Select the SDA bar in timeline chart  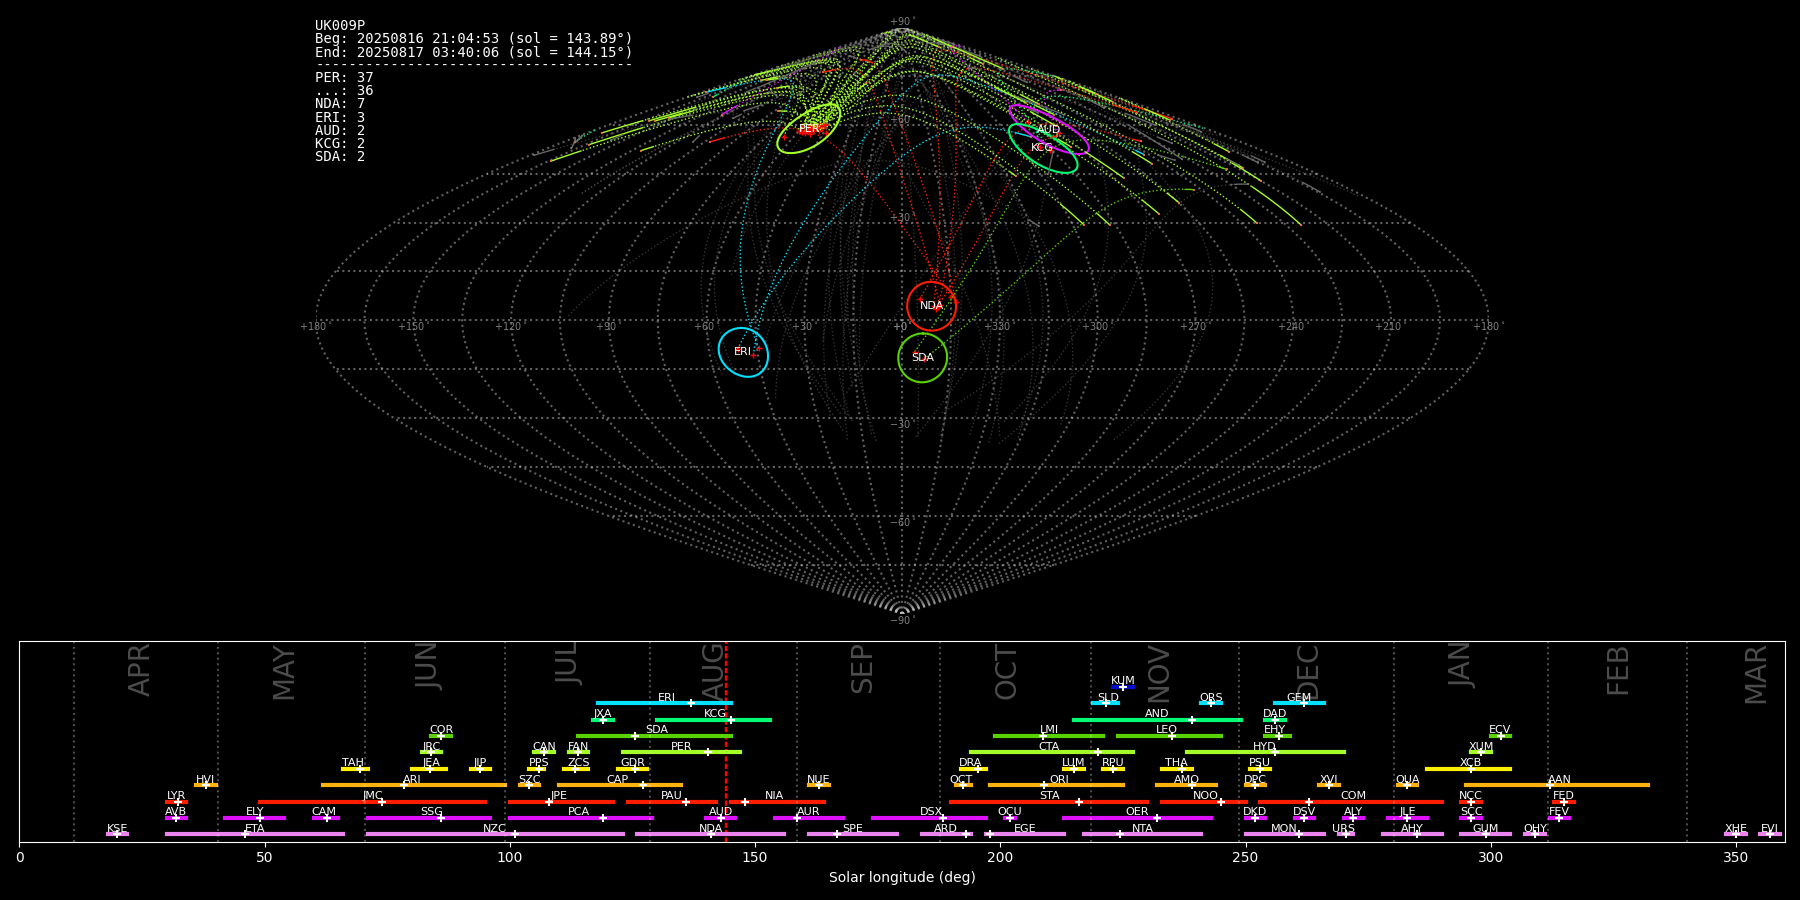654,736
